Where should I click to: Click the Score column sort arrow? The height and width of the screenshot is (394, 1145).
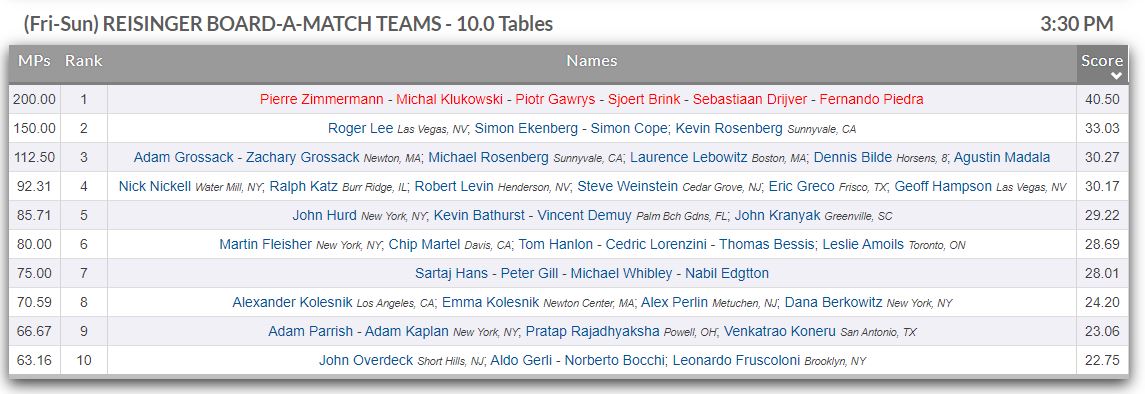click(1116, 76)
